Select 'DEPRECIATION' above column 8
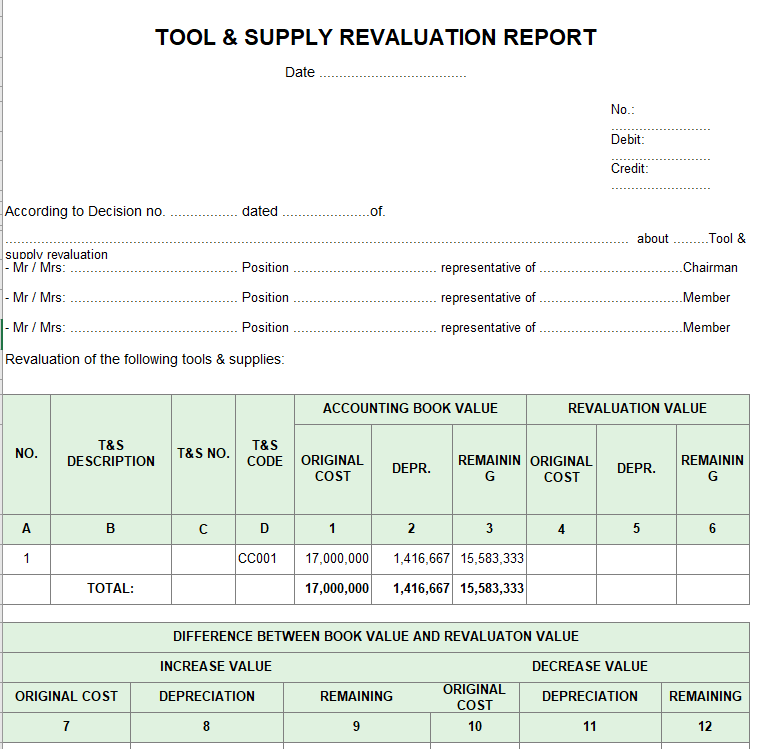 pos(207,697)
